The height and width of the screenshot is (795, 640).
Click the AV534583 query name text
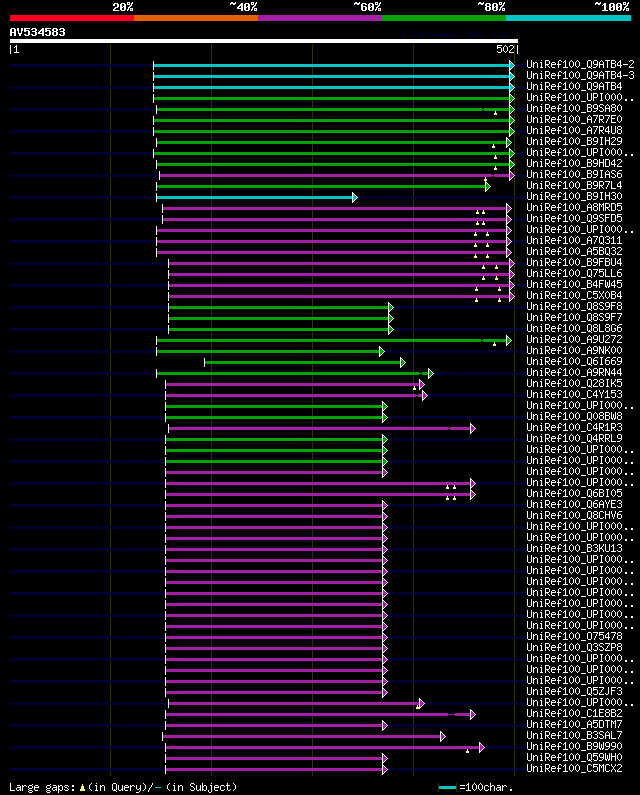click(38, 32)
